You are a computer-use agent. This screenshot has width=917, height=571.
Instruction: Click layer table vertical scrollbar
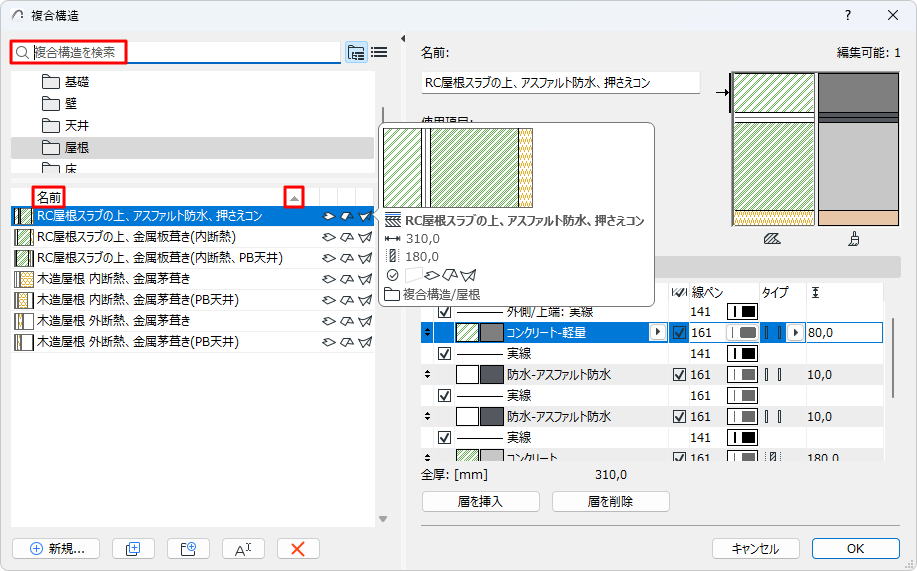(893, 358)
